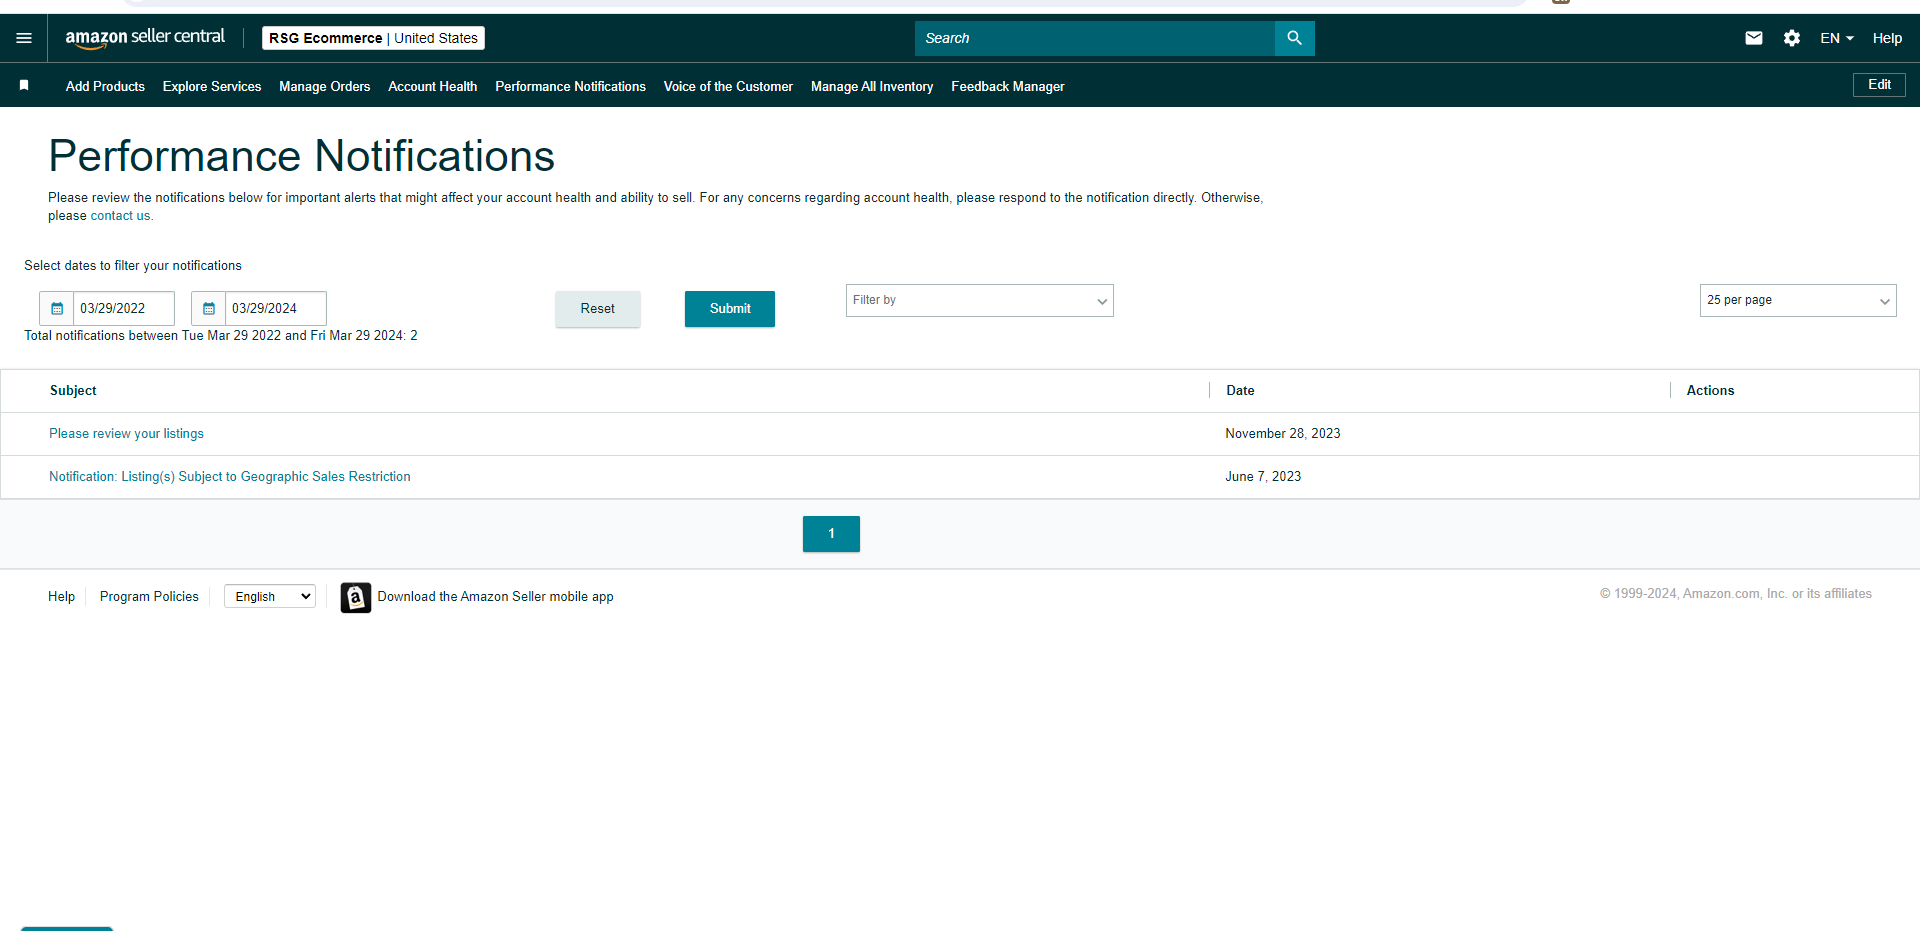Open the messages envelope icon

(1754, 38)
